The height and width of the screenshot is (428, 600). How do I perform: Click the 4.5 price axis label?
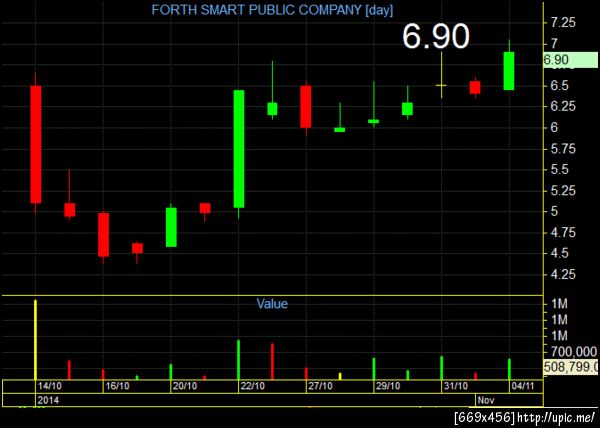click(x=559, y=253)
